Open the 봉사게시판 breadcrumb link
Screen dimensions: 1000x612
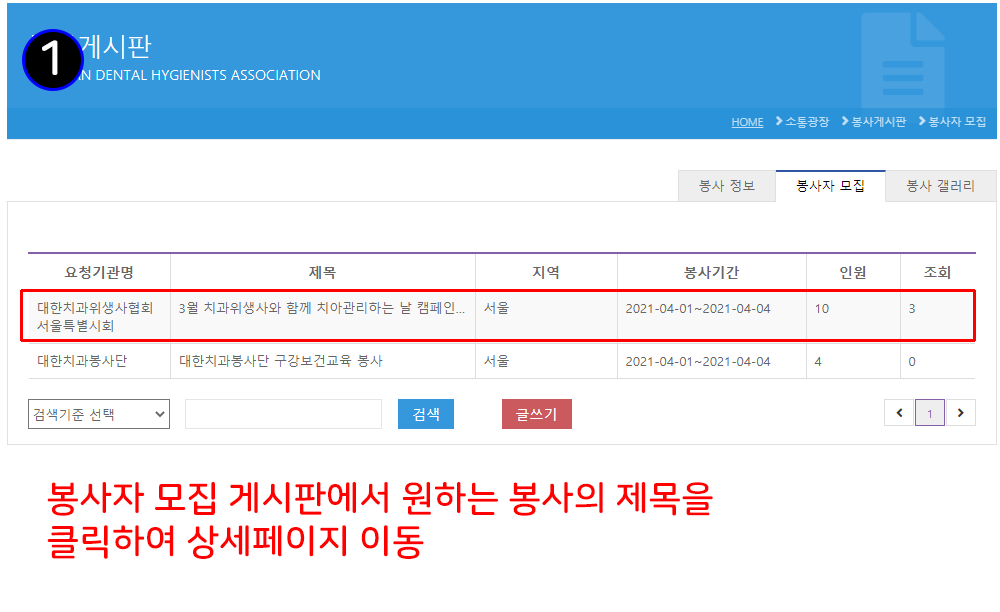[x=878, y=122]
